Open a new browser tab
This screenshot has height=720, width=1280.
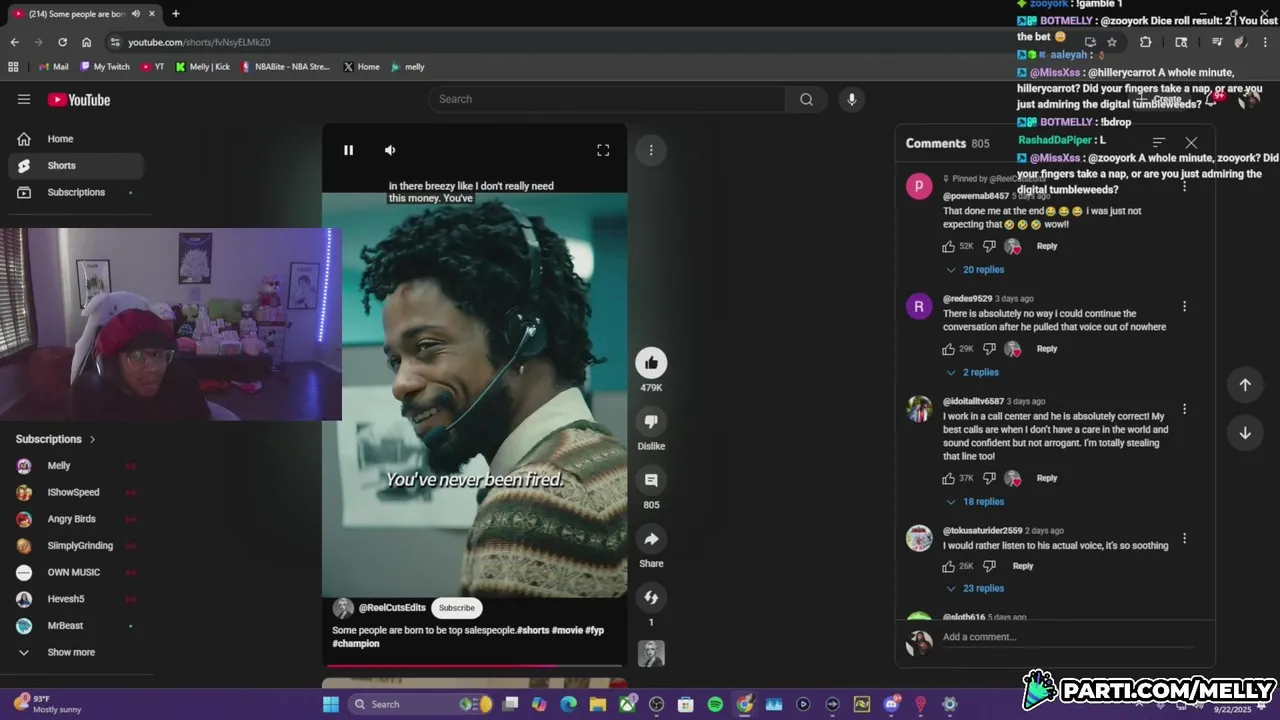click(176, 14)
